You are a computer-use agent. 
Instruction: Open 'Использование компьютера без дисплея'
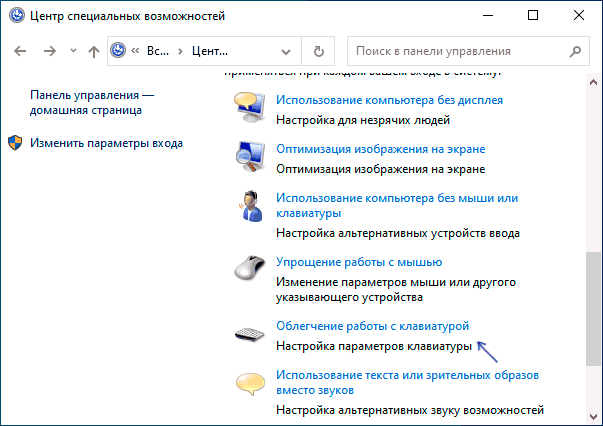(x=390, y=100)
